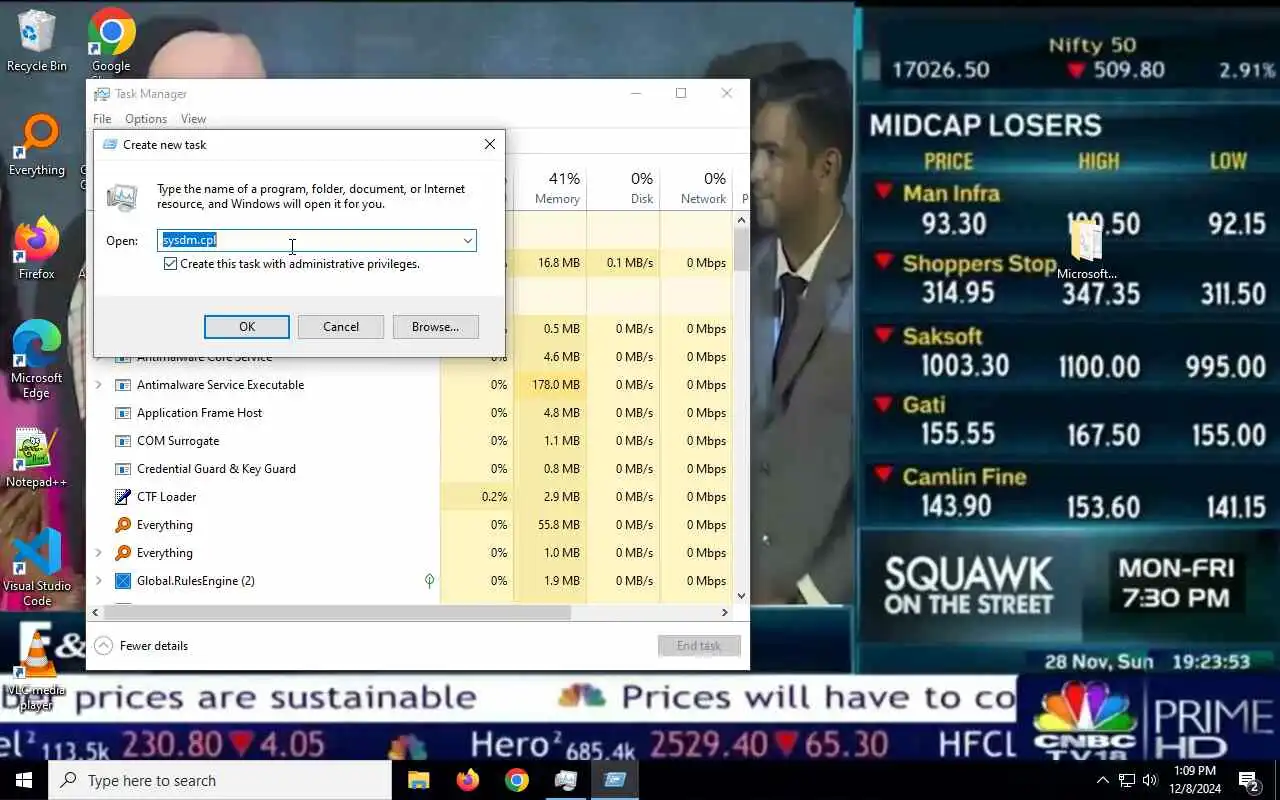Click the scroll-down arrow of process list
The height and width of the screenshot is (800, 1280).
(741, 596)
